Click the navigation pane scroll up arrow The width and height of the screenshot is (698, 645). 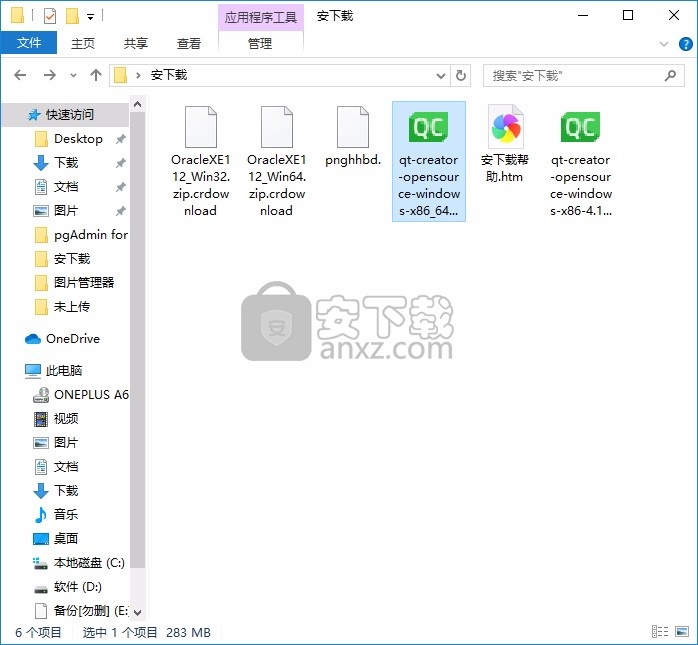point(138,105)
